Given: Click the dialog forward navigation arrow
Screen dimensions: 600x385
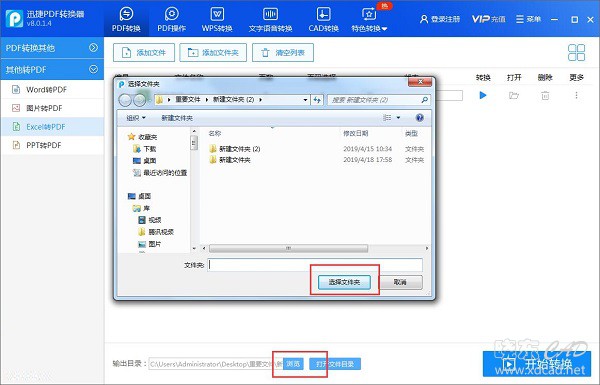Looking at the screenshot, I should (x=140, y=100).
